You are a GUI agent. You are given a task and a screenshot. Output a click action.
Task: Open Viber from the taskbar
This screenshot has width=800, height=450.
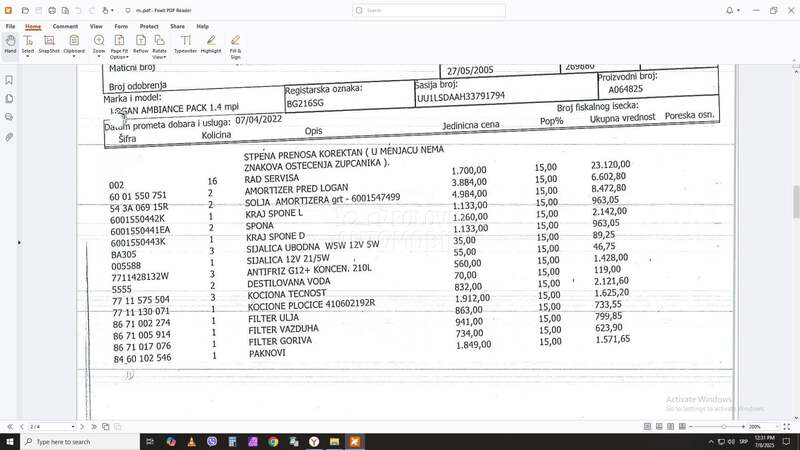[x=212, y=442]
